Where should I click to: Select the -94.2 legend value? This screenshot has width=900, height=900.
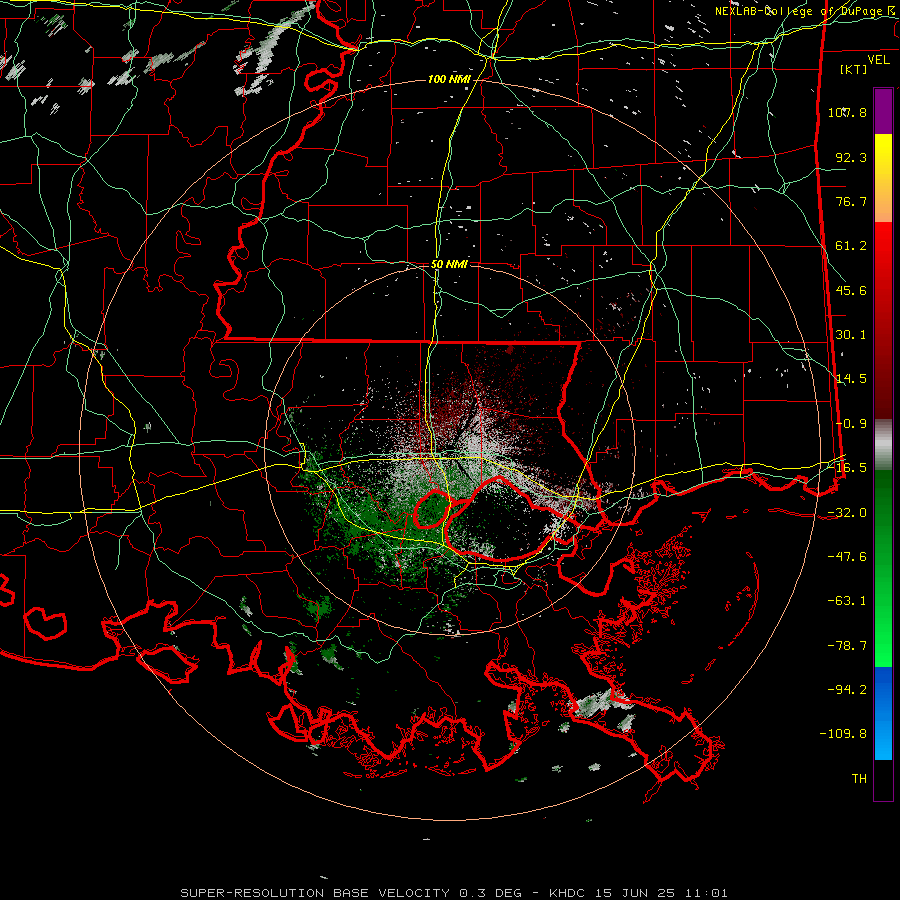coord(847,690)
